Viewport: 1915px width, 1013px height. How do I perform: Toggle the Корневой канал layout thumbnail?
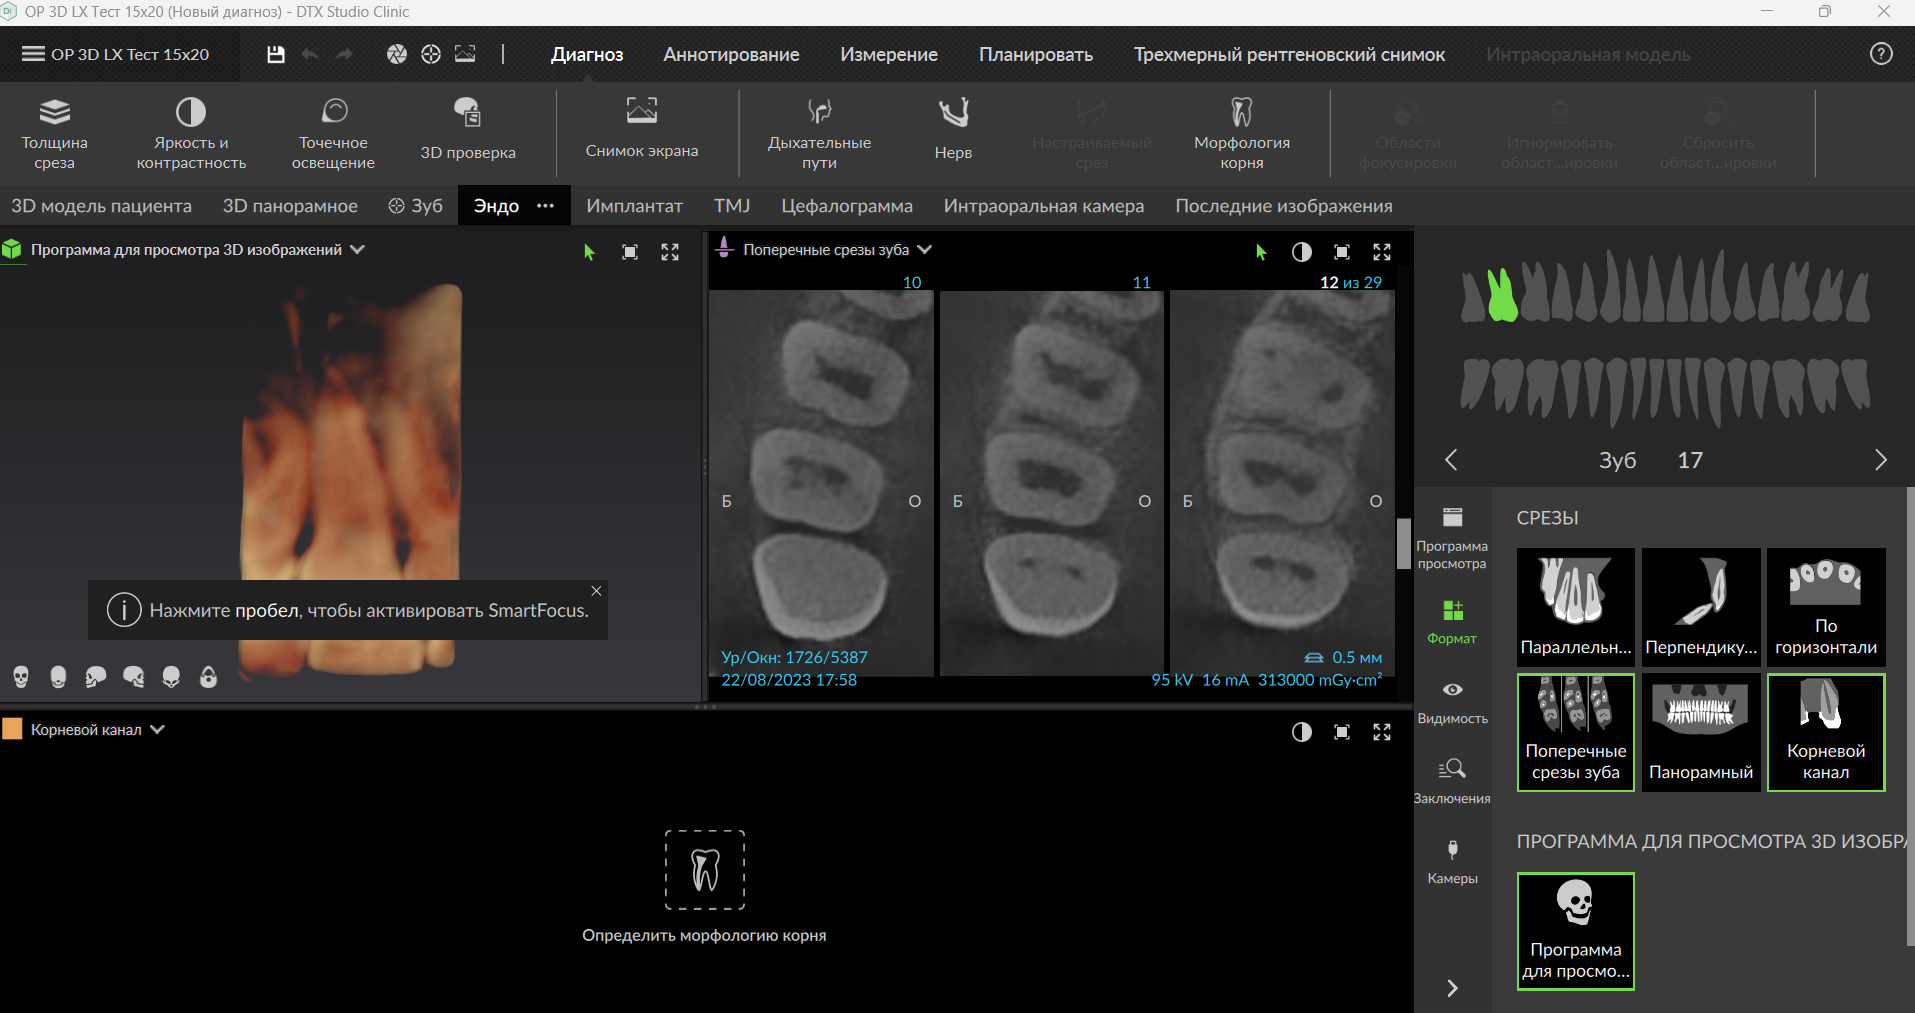(1825, 732)
